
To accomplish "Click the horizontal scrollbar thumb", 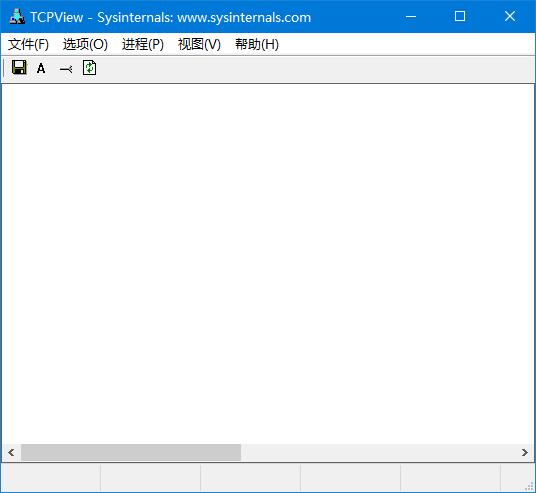I will pyautogui.click(x=131, y=453).
